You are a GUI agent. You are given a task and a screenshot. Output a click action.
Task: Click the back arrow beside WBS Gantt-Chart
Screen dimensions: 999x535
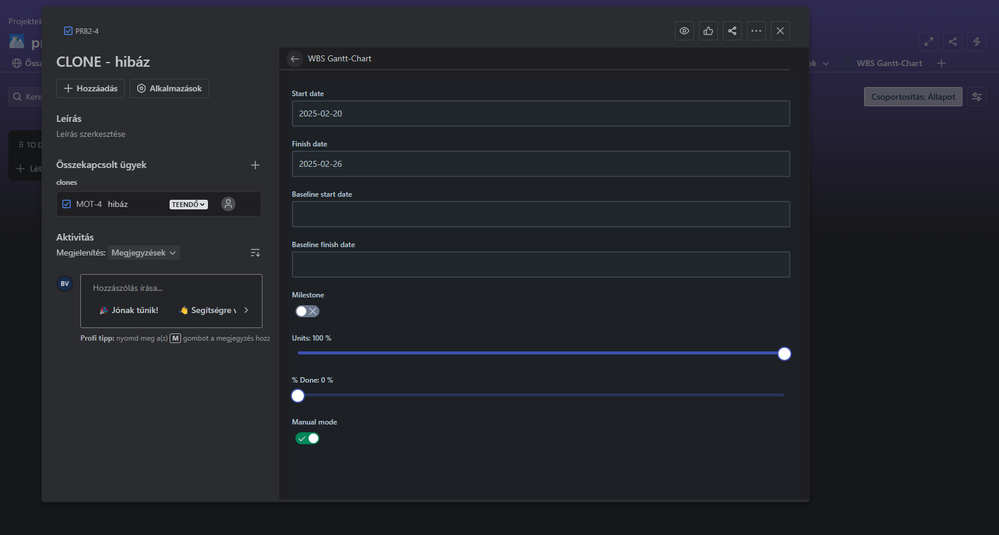tap(294, 59)
